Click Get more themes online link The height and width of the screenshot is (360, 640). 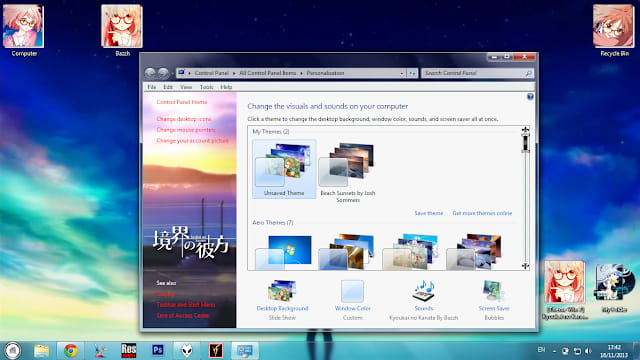point(482,213)
